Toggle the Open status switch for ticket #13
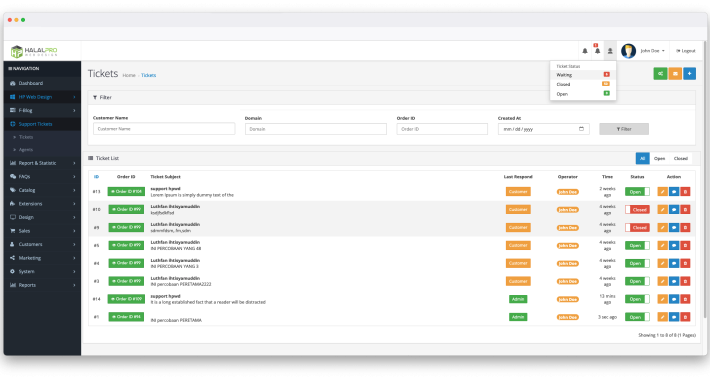Viewport: 710px width, 380px height. 637,192
